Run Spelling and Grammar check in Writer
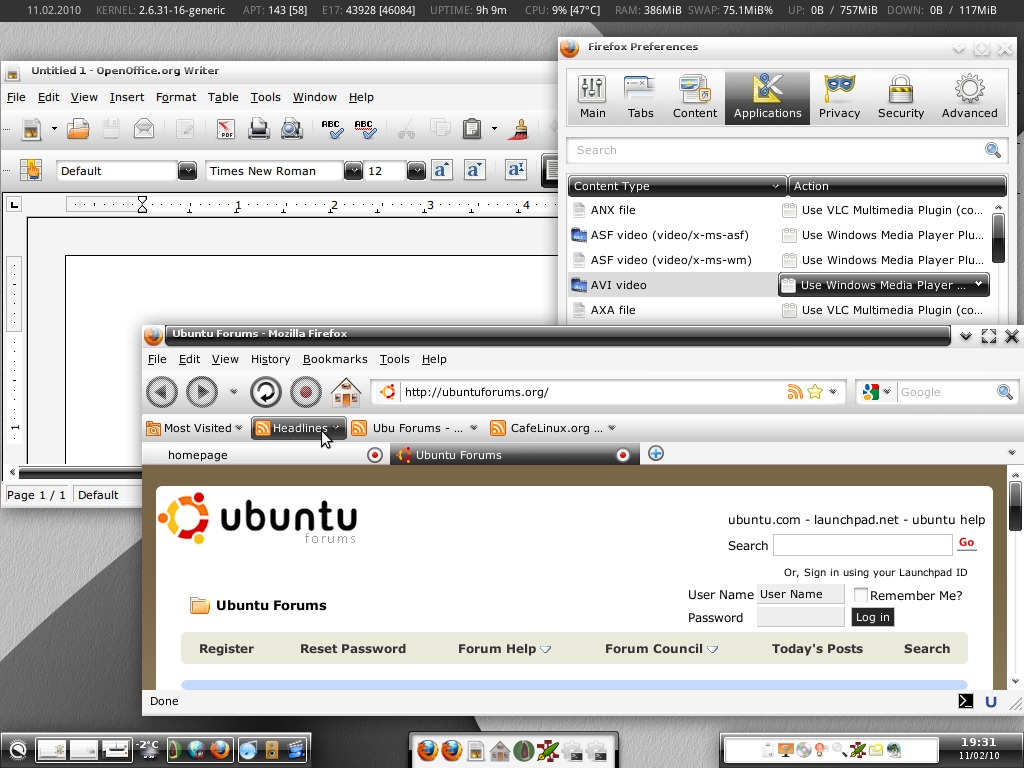 332,129
